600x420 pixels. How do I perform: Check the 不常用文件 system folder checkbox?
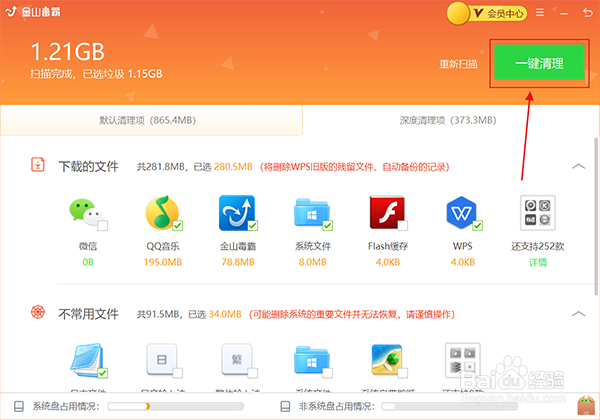(327, 373)
